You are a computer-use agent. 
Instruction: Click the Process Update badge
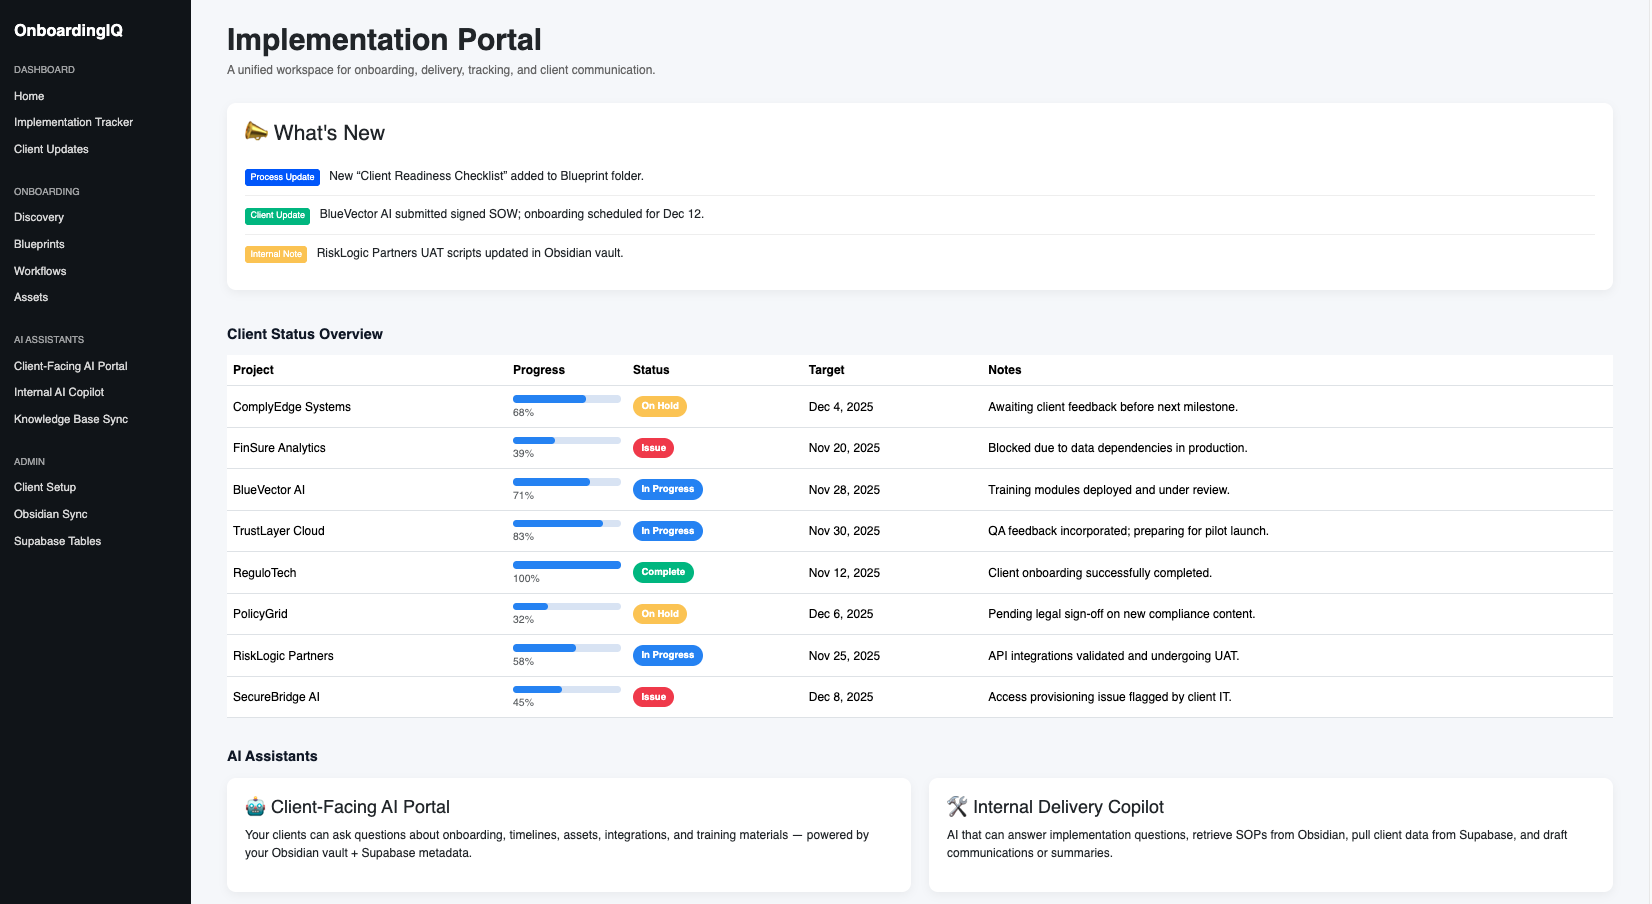282,177
